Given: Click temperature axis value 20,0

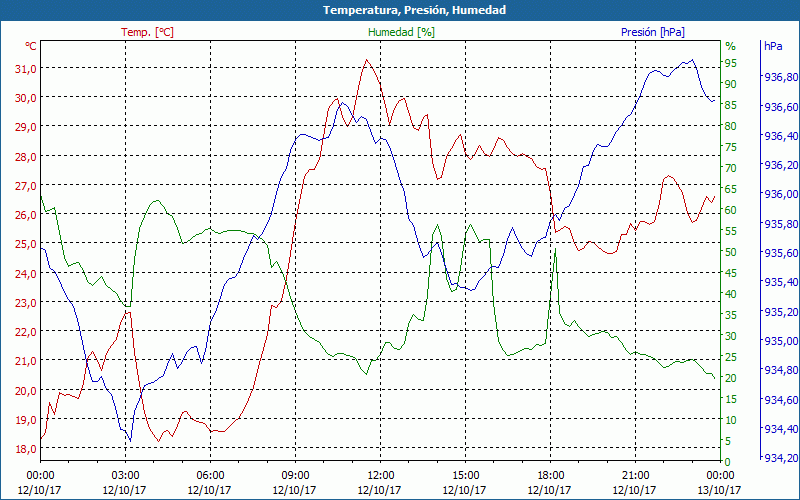Looking at the screenshot, I should [x=26, y=390].
